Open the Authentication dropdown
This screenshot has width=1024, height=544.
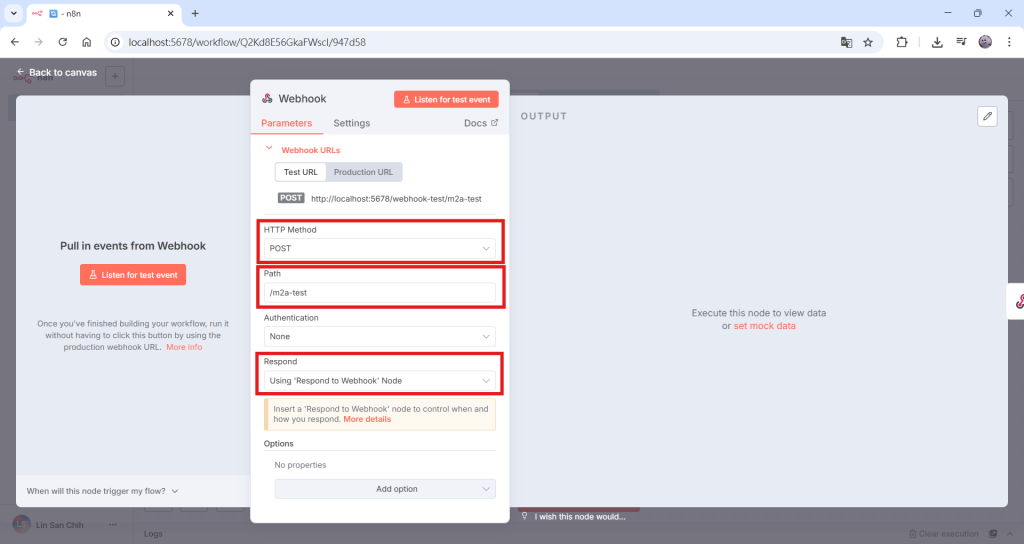[x=379, y=336]
